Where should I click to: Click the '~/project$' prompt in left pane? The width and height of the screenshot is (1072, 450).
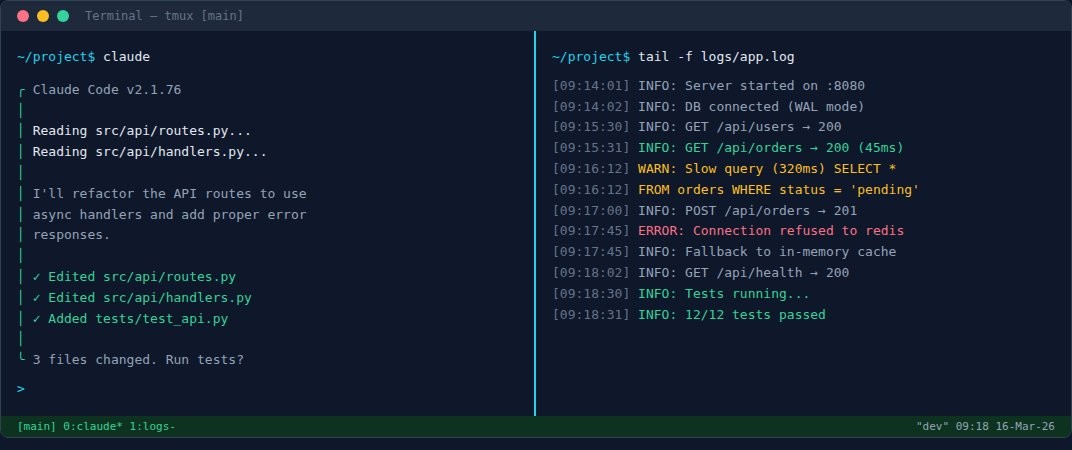tap(56, 57)
